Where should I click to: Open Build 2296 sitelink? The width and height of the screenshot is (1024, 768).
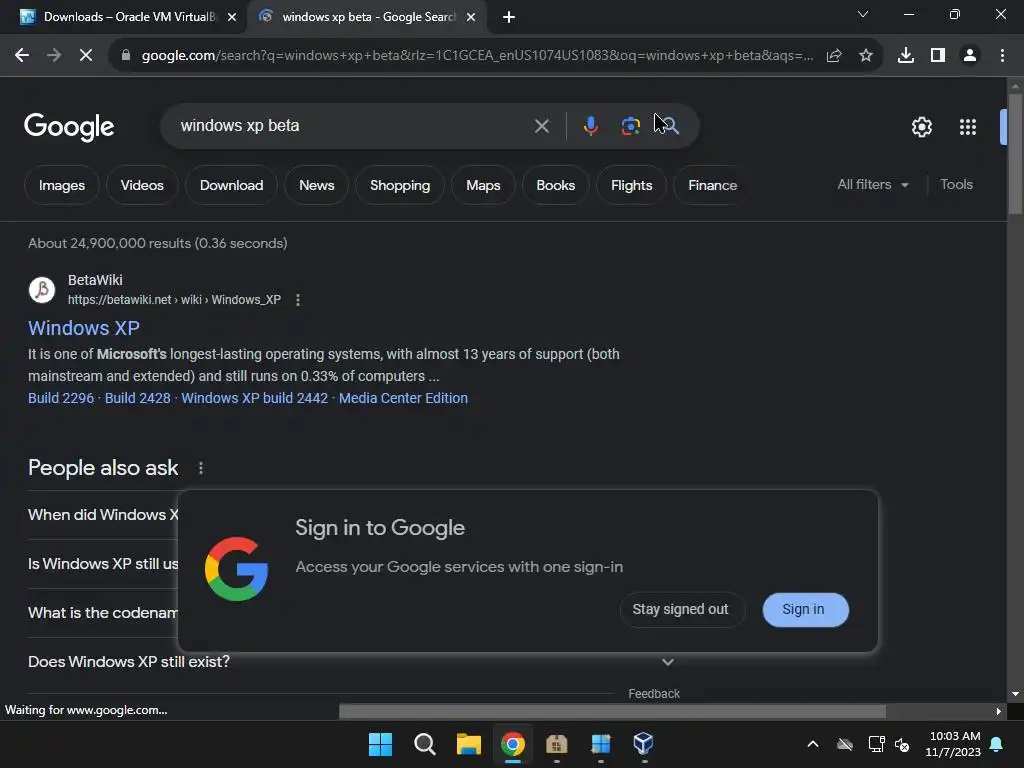click(x=61, y=398)
